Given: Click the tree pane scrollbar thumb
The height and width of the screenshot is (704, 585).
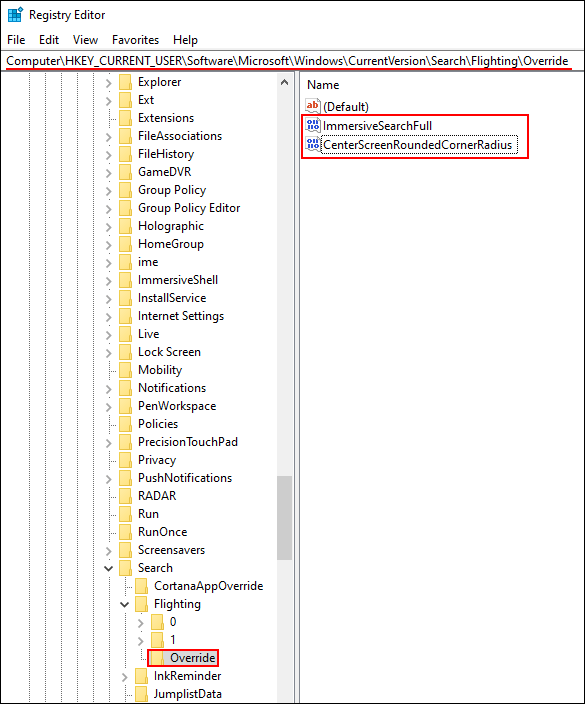Looking at the screenshot, I should (284, 517).
